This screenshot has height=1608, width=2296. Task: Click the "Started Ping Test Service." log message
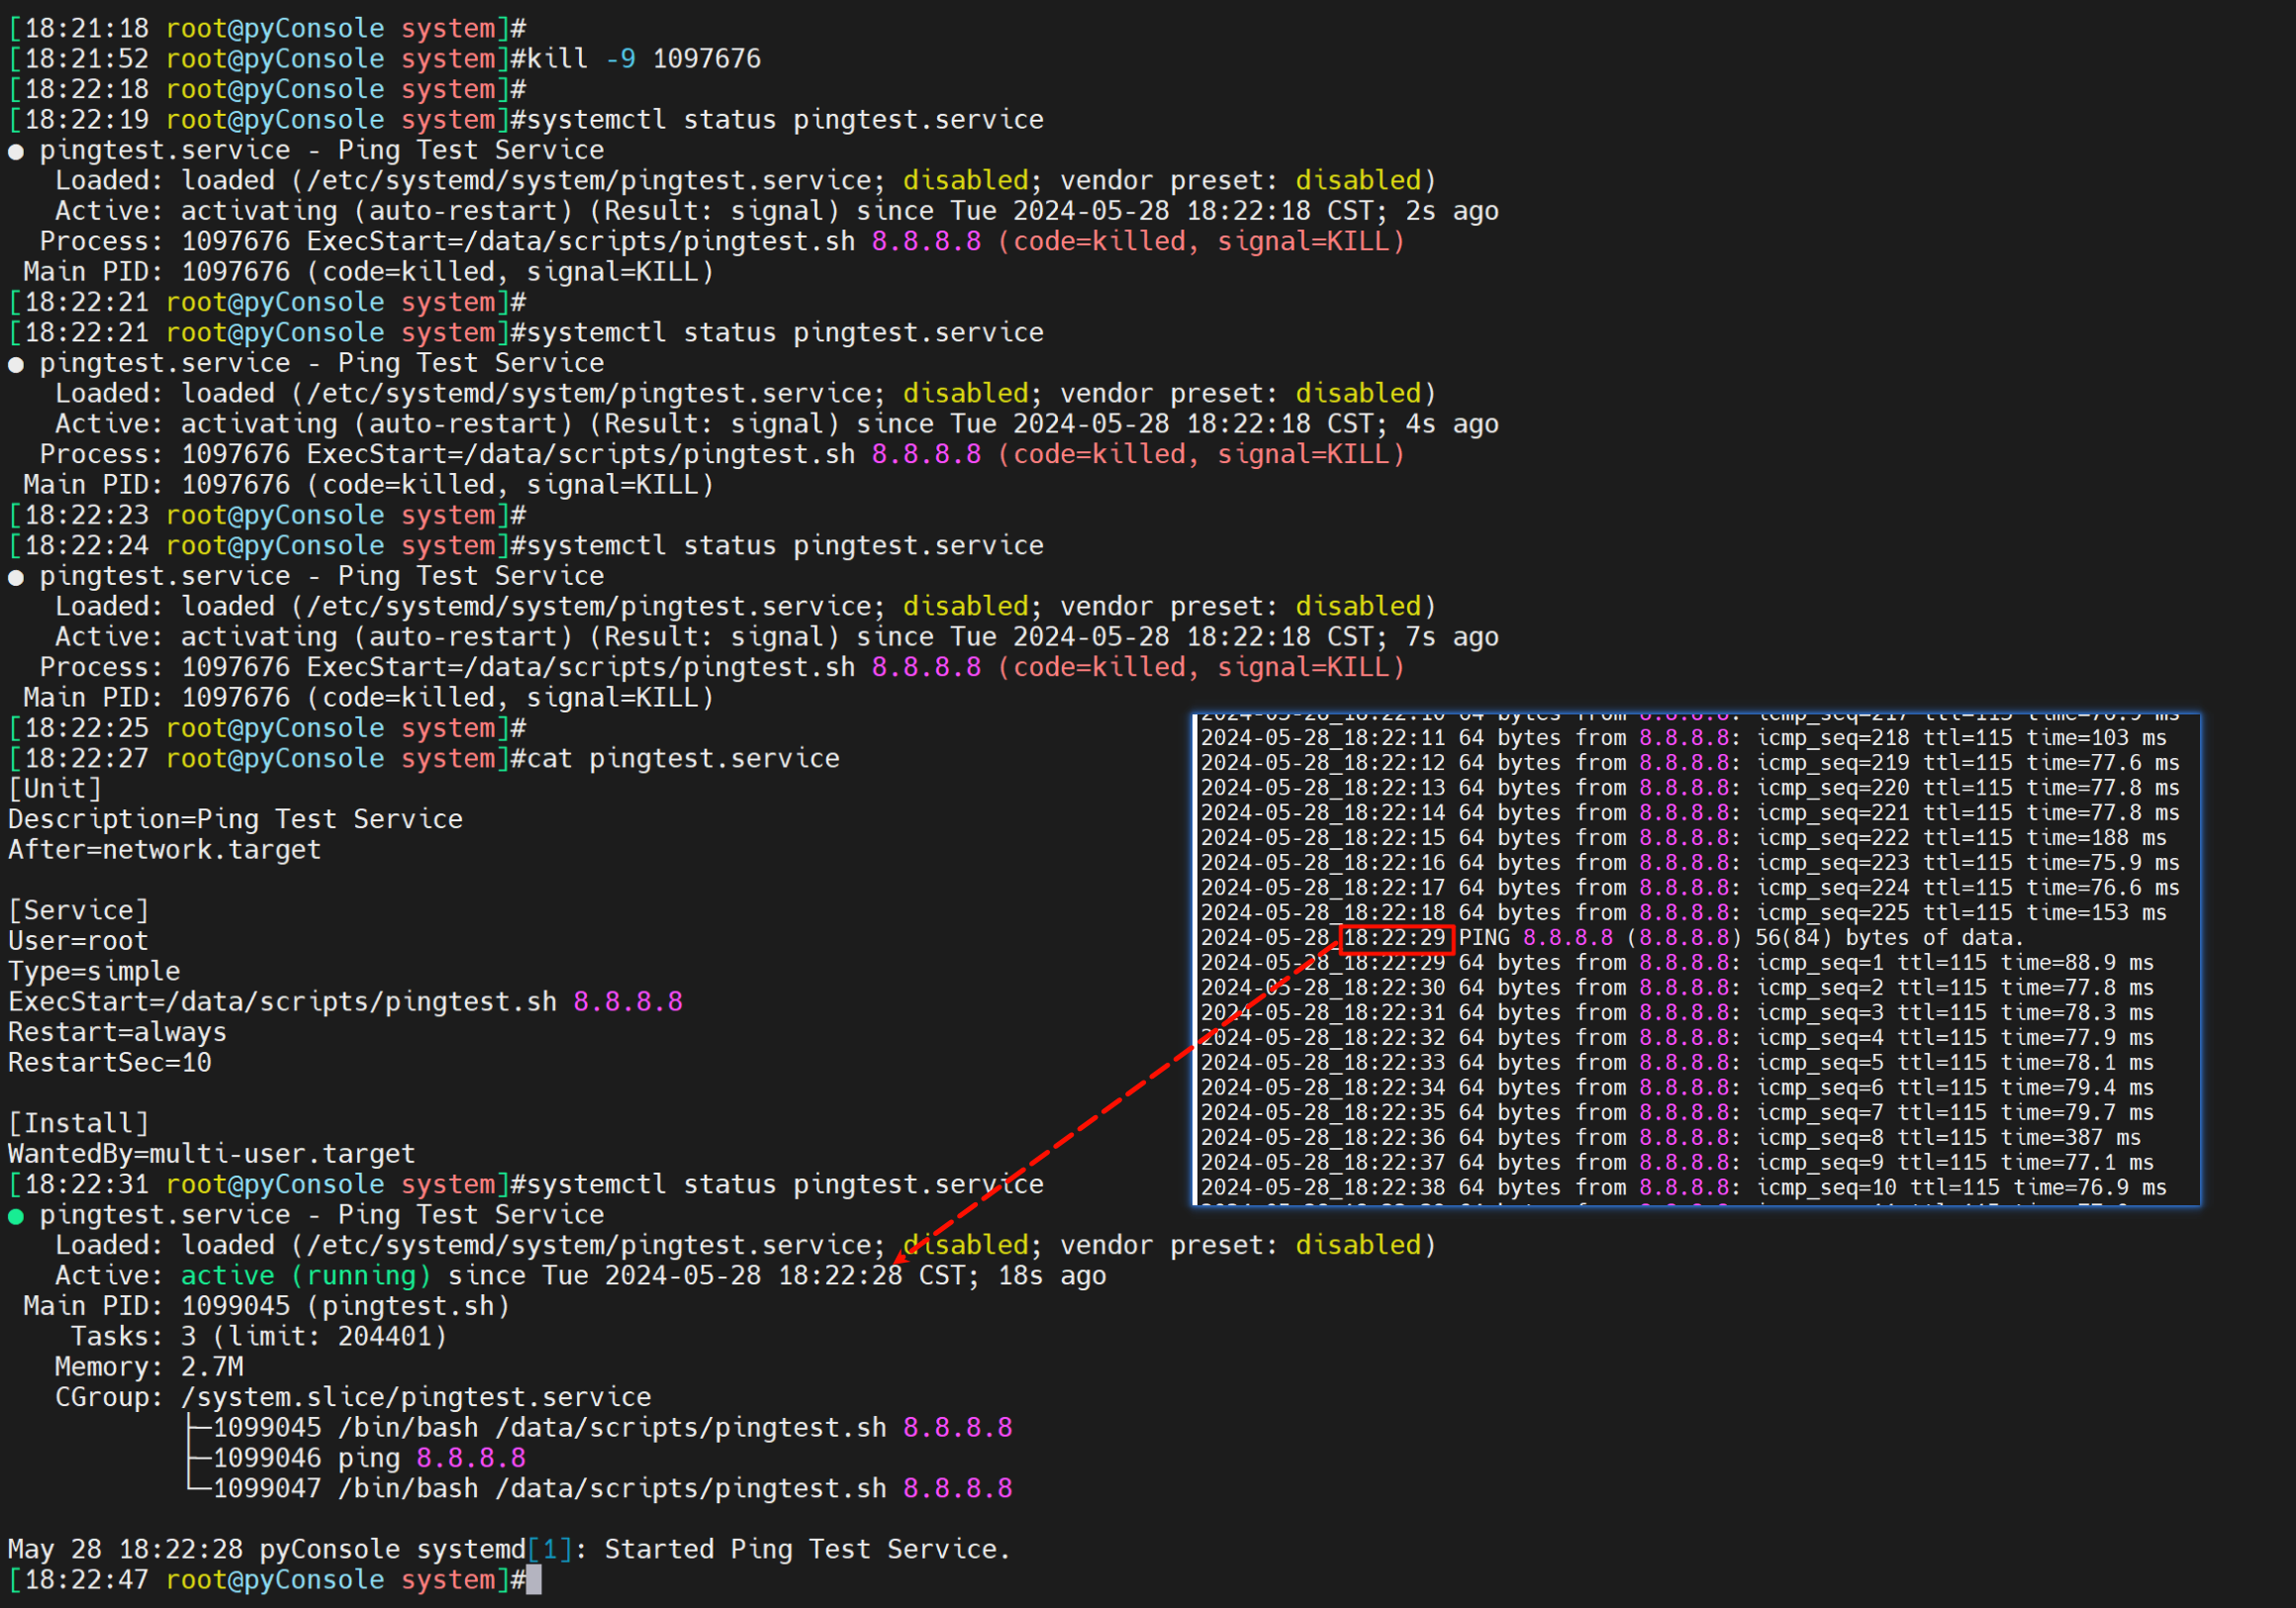tap(807, 1550)
